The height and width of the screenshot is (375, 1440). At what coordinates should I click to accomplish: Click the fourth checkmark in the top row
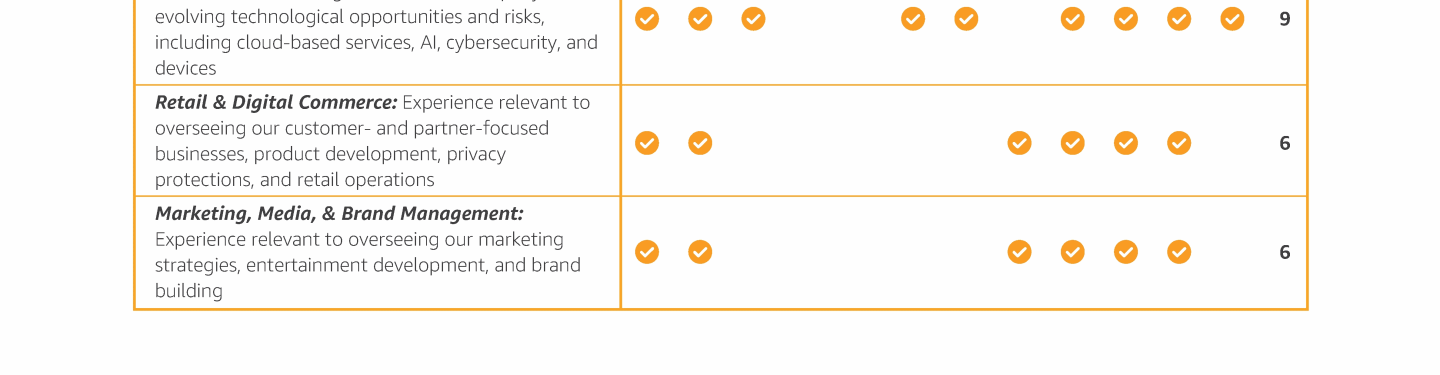click(913, 19)
